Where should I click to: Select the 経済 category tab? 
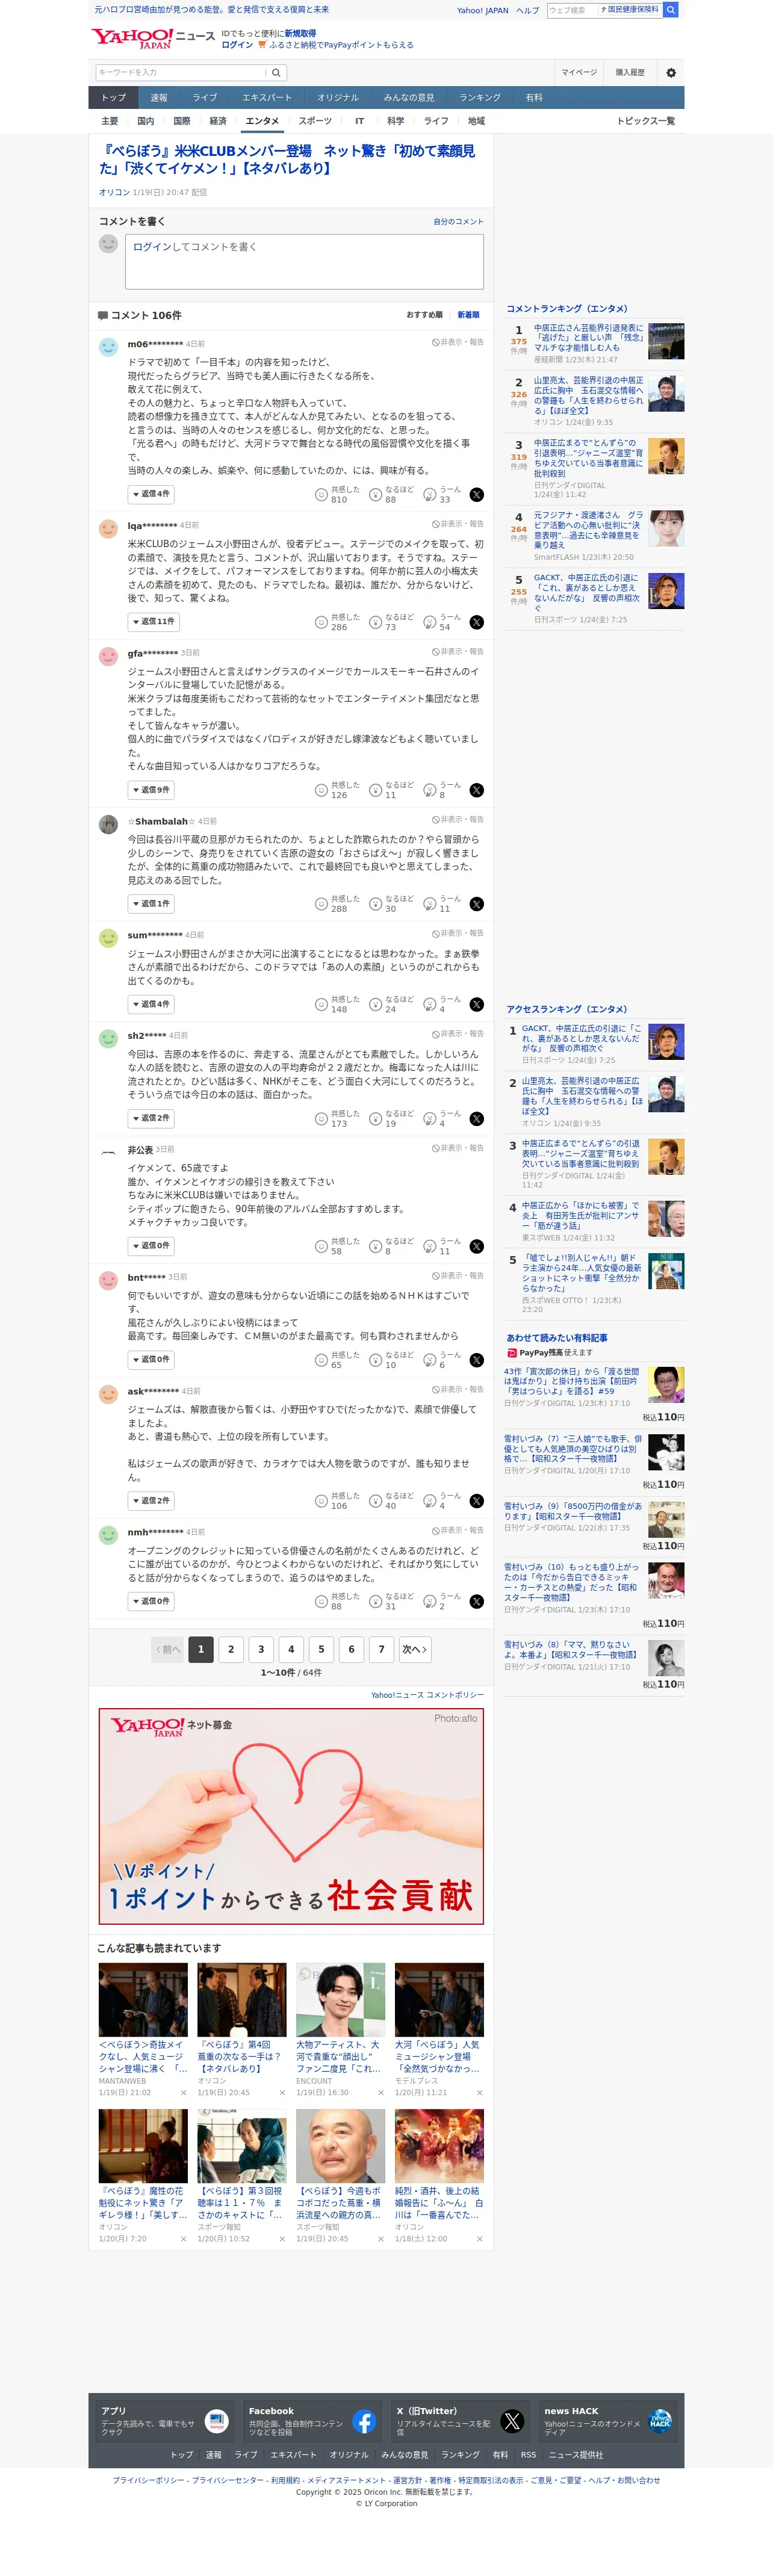point(218,121)
